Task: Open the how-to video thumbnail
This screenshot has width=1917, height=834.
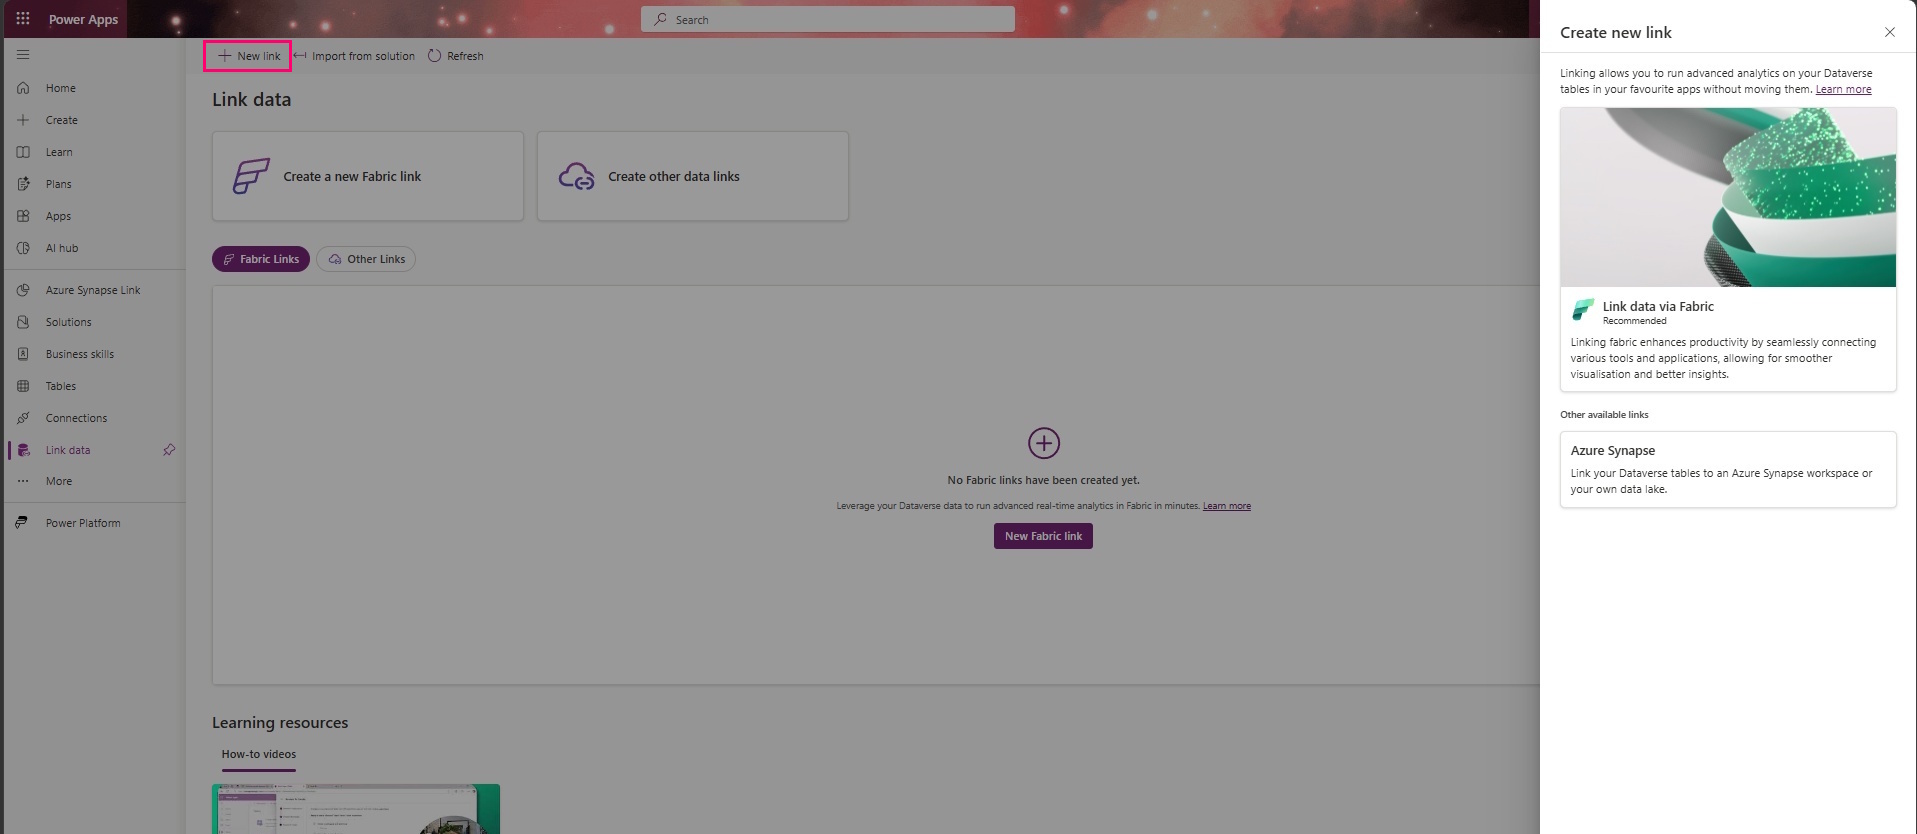Action: (356, 809)
